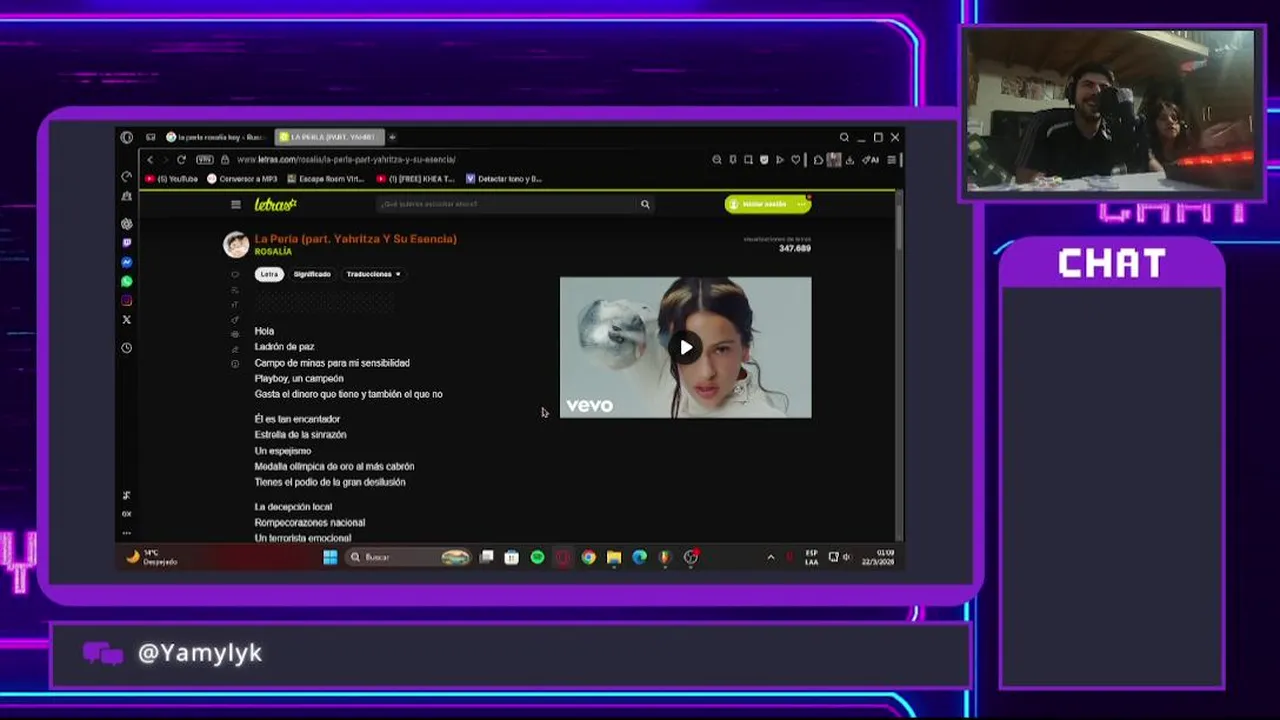Click the Letras search magnifier icon
1280x720 pixels.
click(645, 204)
